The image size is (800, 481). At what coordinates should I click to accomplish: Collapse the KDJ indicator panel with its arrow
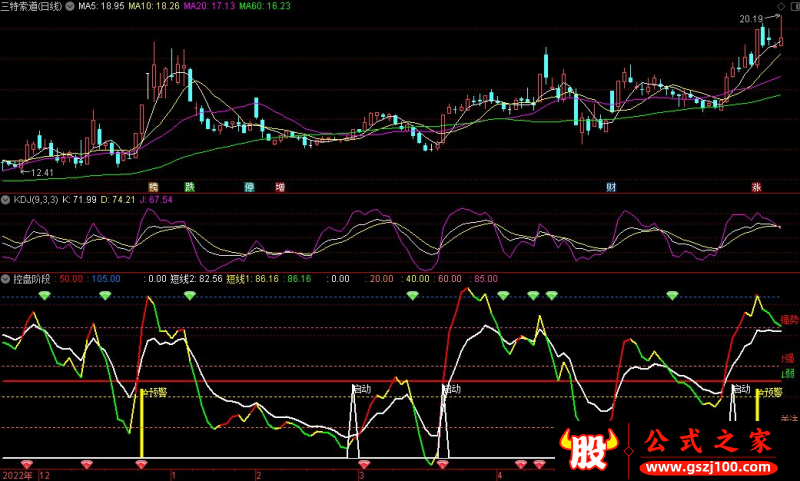click(x=6, y=200)
